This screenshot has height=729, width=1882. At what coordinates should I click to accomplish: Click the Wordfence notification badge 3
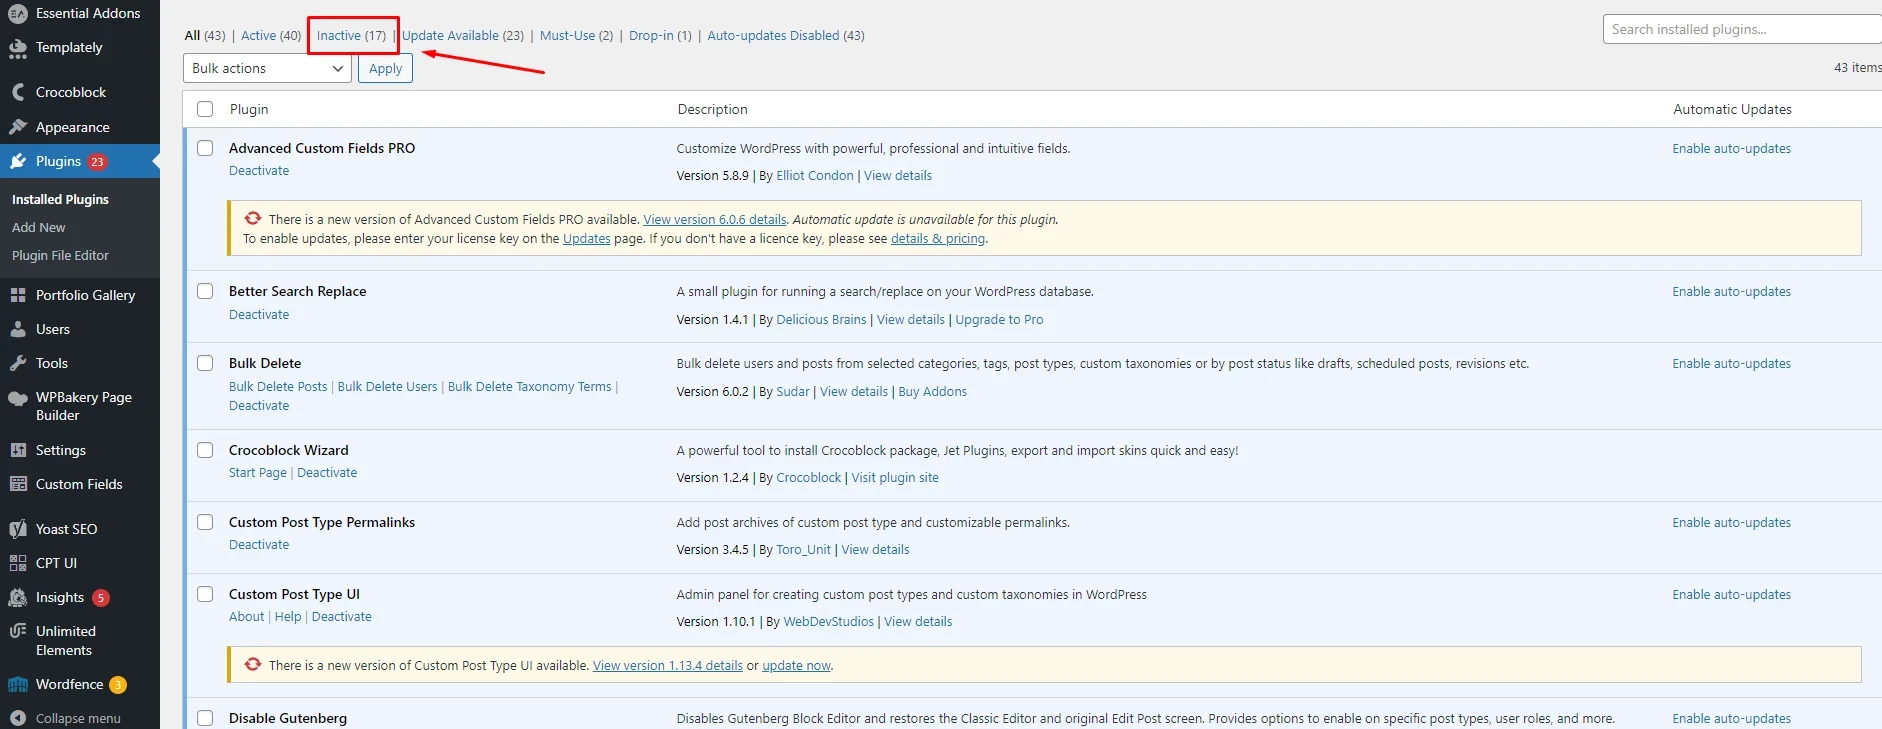pyautogui.click(x=118, y=685)
